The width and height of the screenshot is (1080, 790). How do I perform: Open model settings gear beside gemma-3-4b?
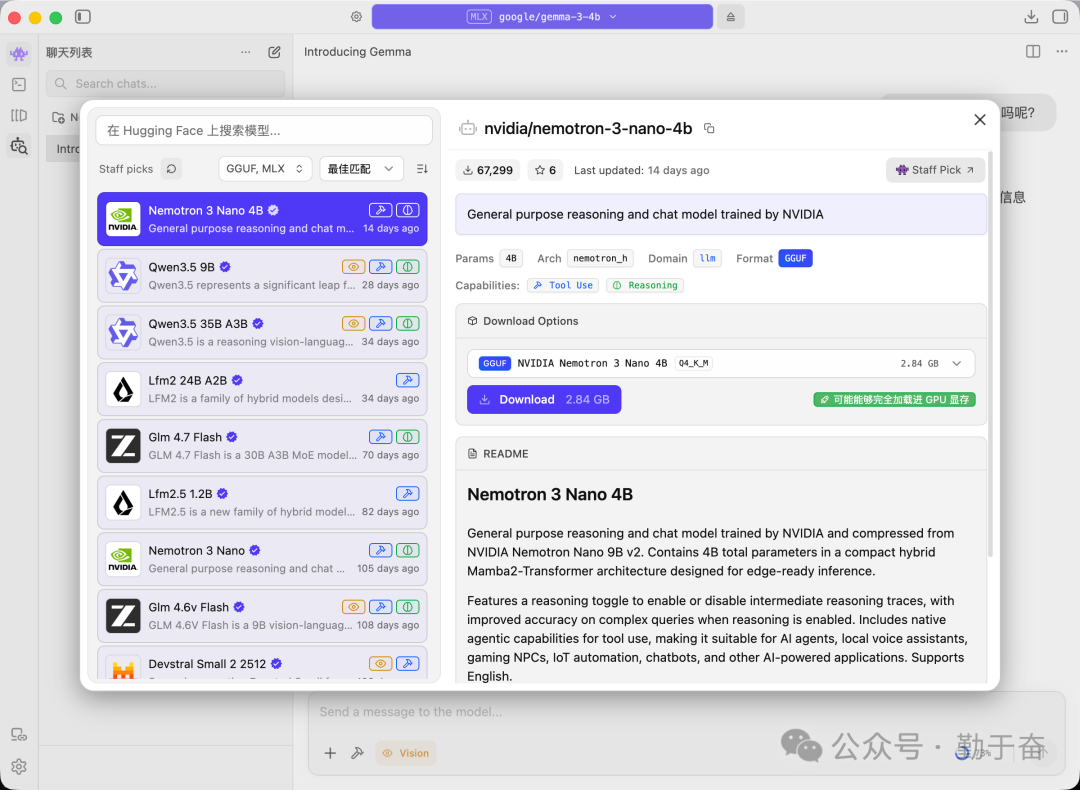[356, 17]
